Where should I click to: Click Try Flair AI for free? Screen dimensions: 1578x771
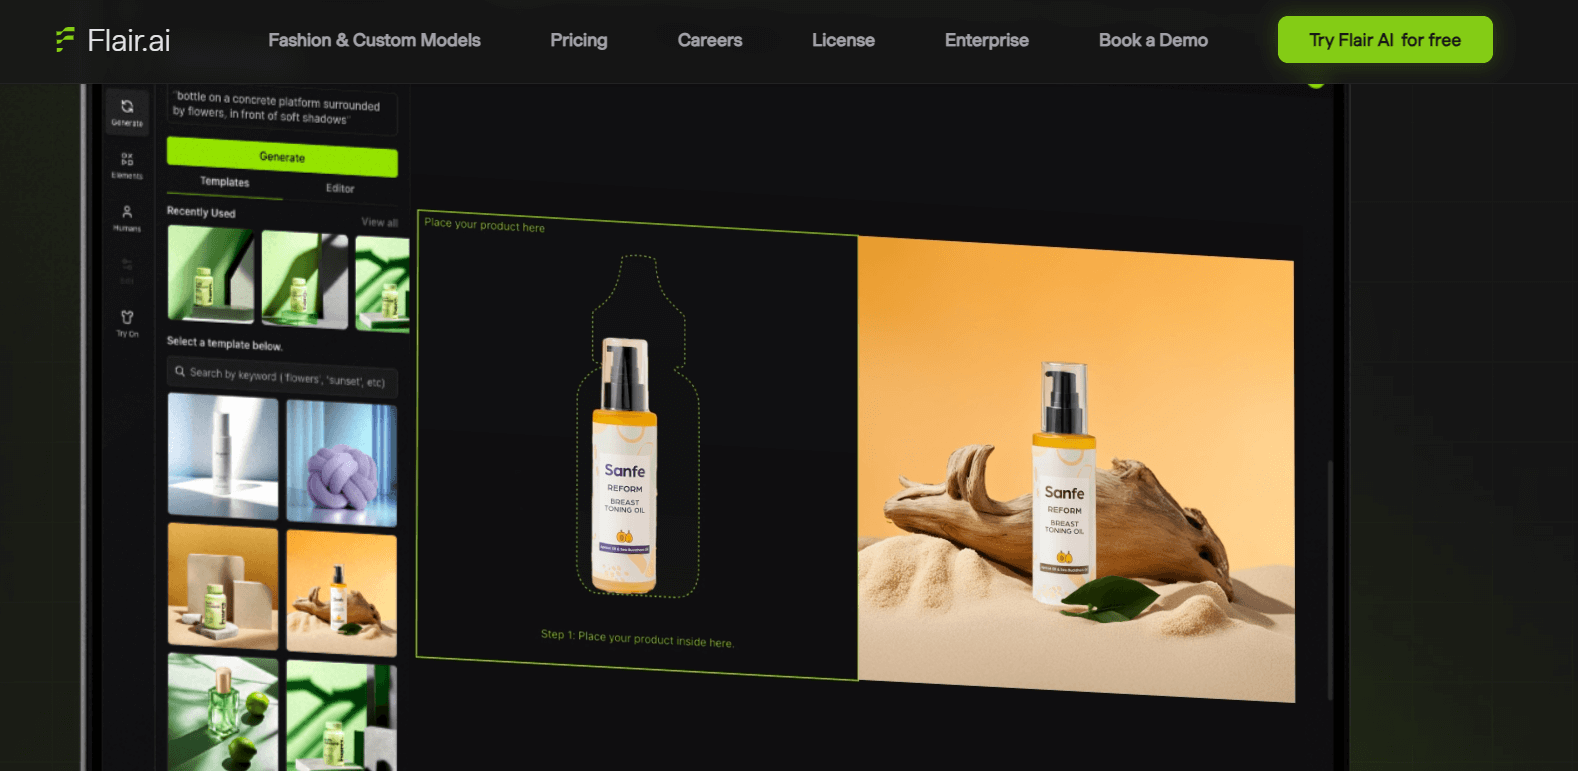1385,40
